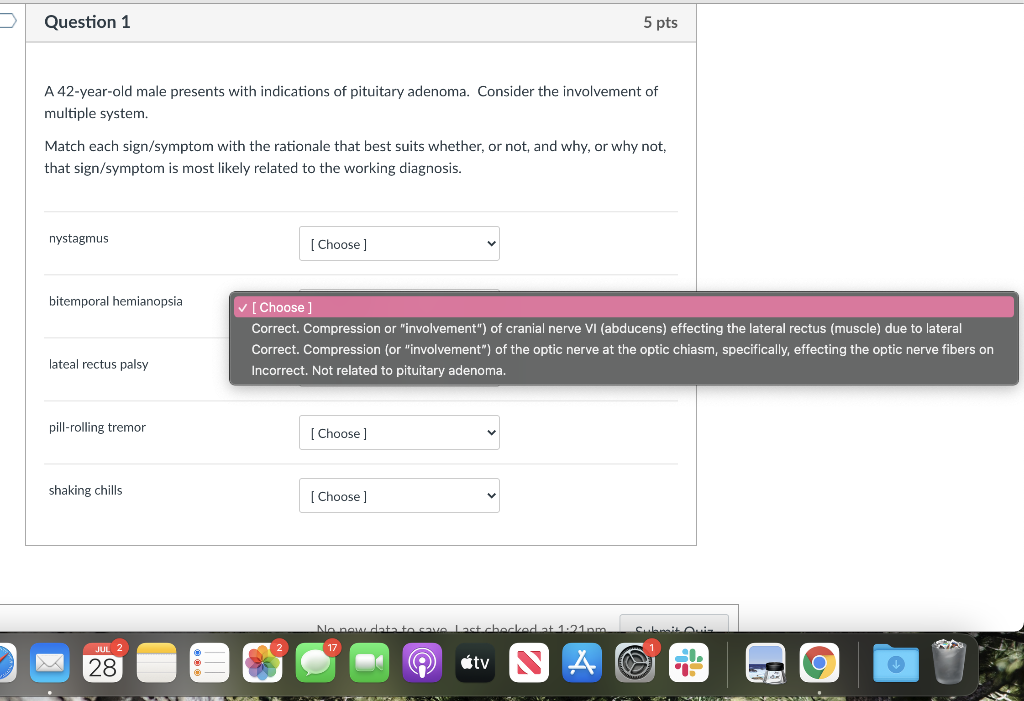Choose the optic chiasm compression option
Image resolution: width=1024 pixels, height=701 pixels.
click(x=624, y=349)
